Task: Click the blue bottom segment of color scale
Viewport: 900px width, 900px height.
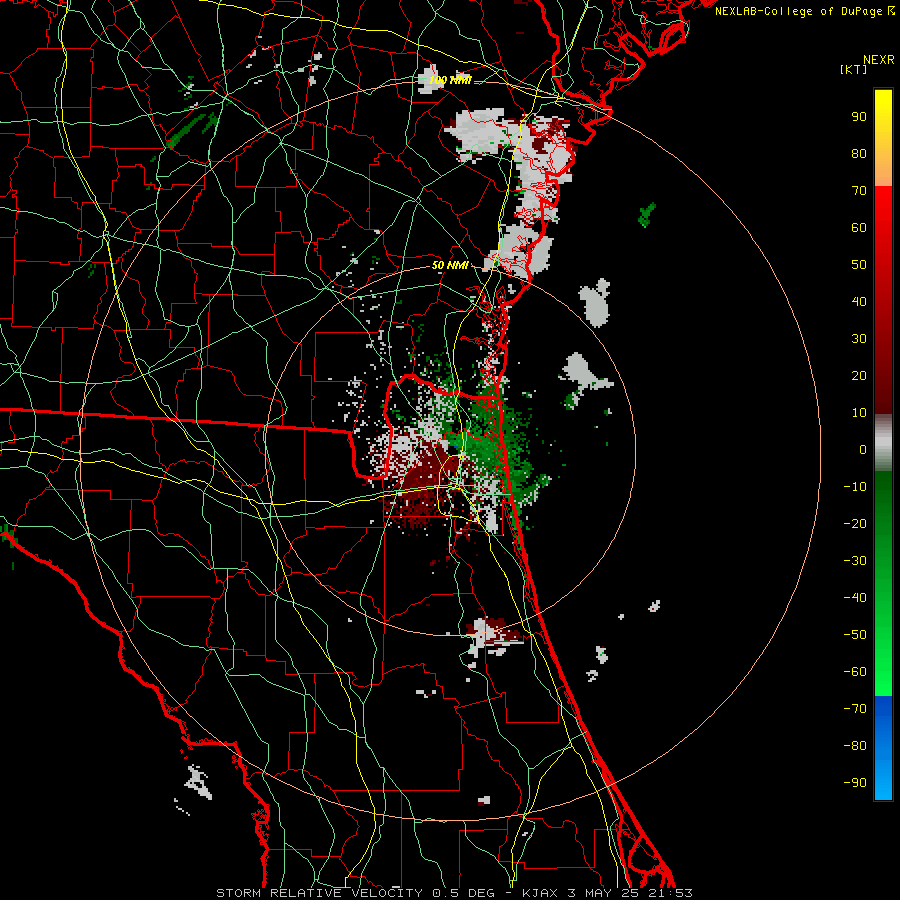Action: point(883,748)
